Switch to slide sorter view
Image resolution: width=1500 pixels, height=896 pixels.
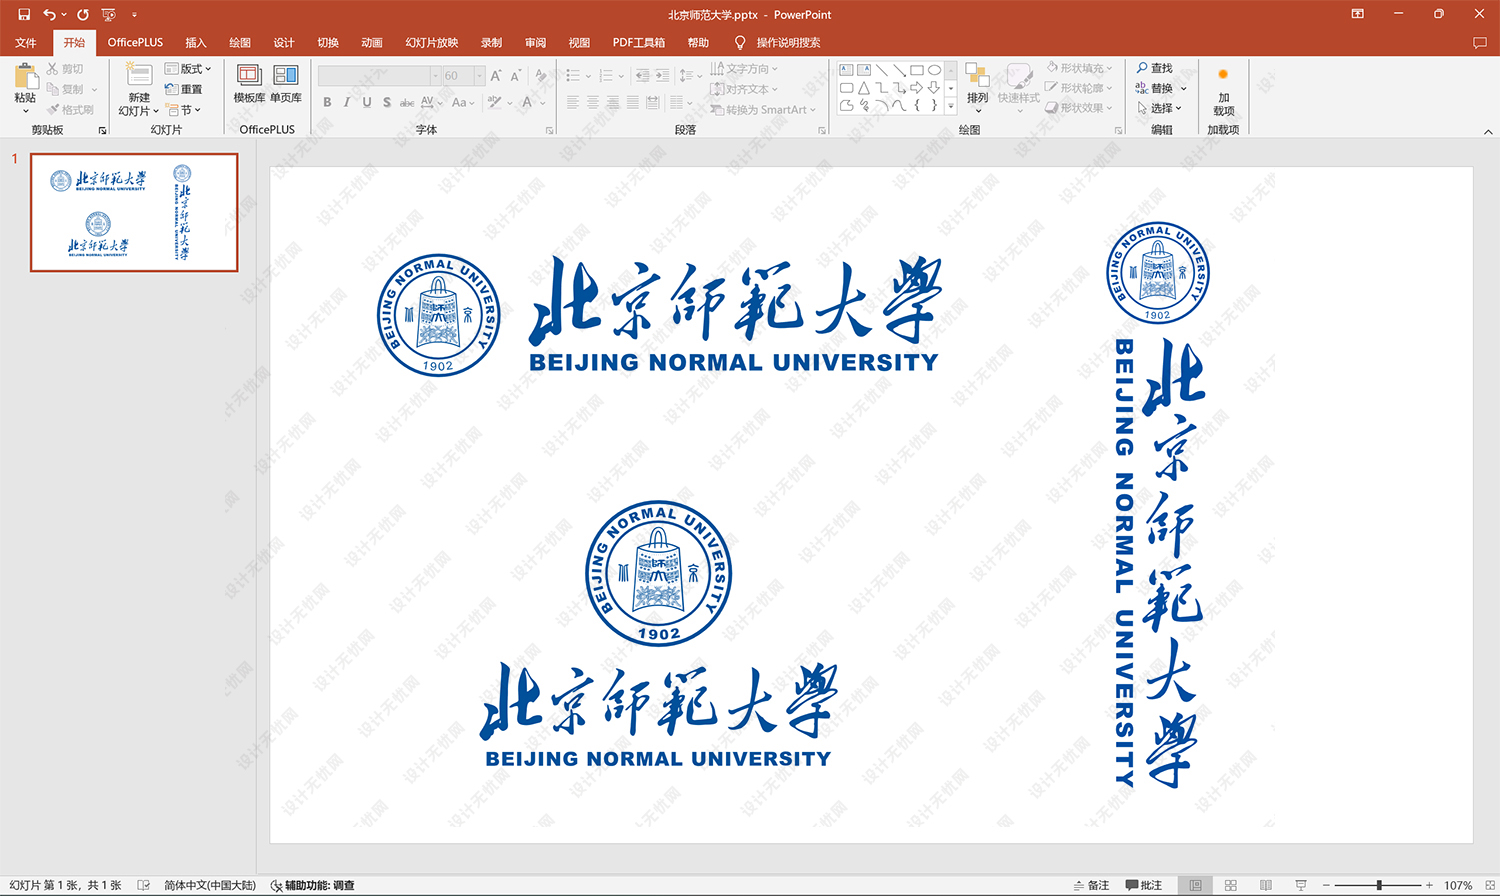pyautogui.click(x=1230, y=885)
